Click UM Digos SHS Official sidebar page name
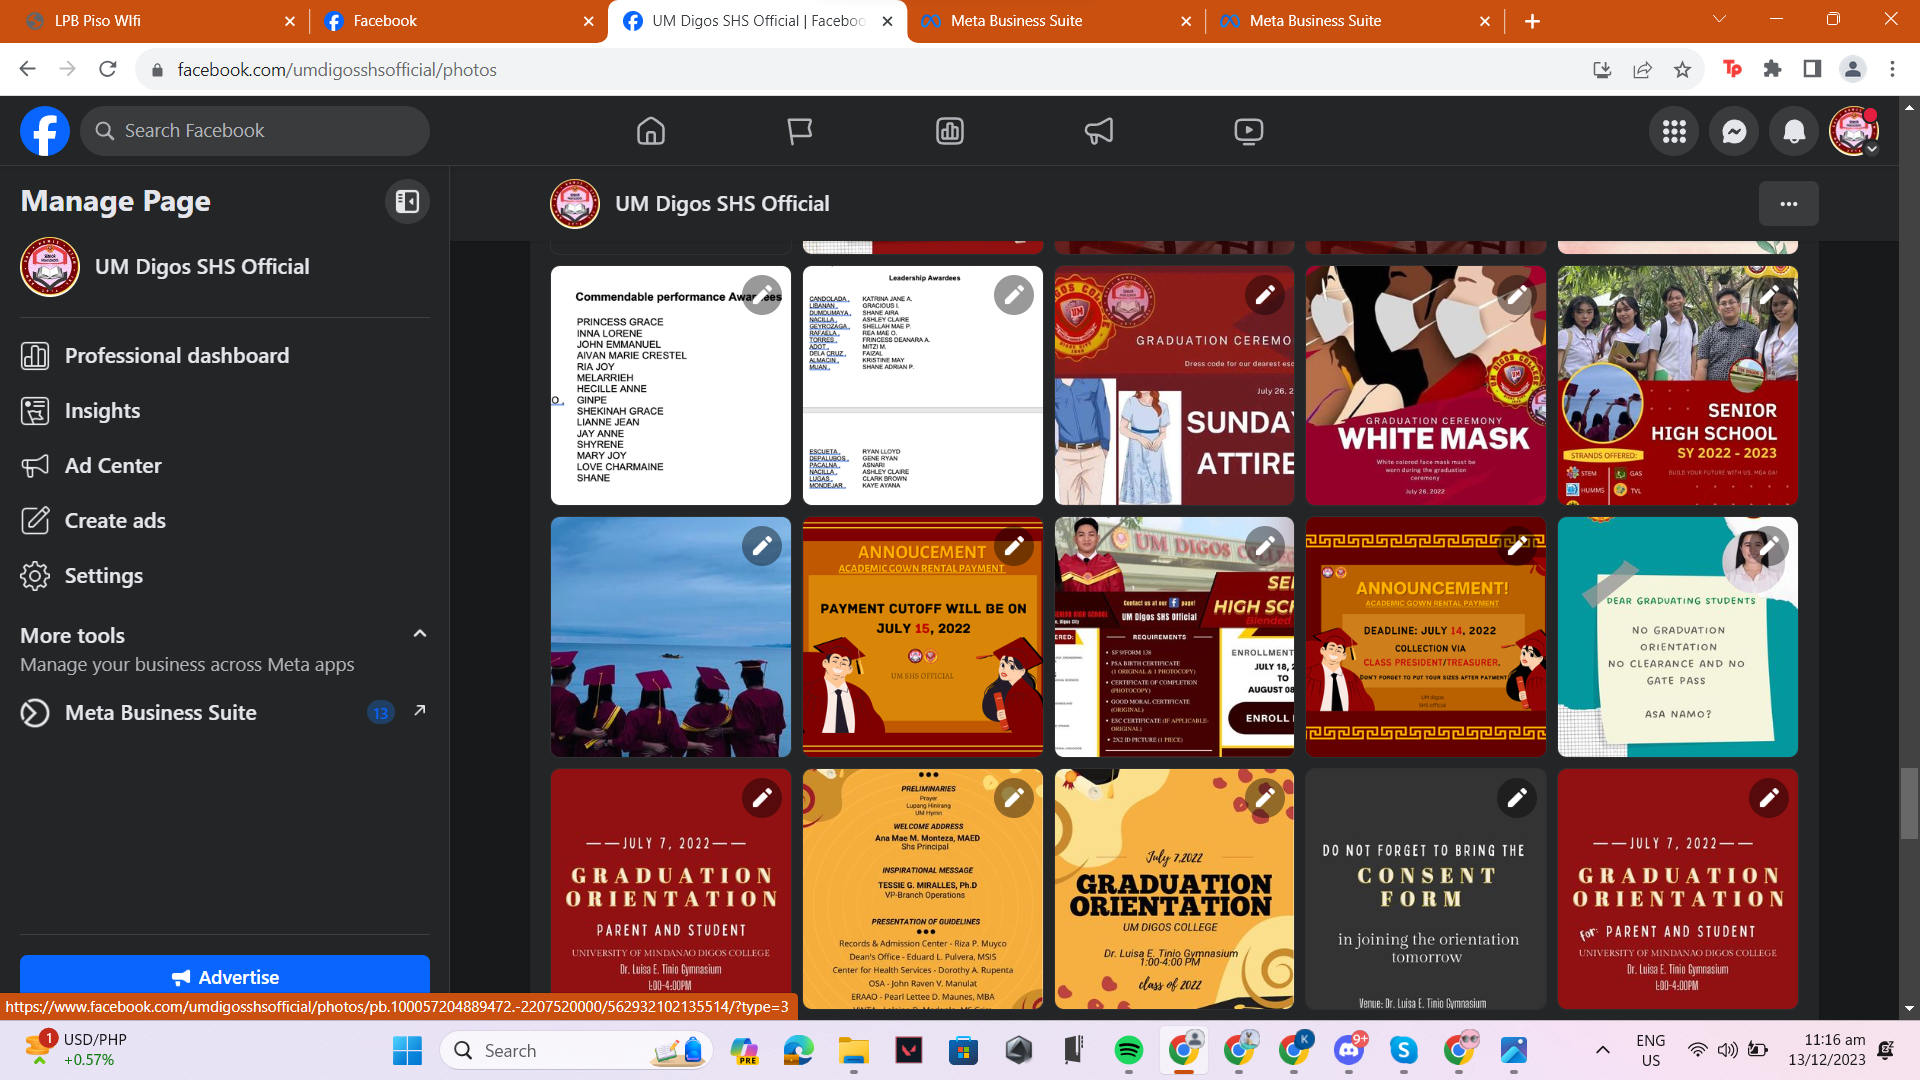The height and width of the screenshot is (1080, 1920). (x=202, y=267)
